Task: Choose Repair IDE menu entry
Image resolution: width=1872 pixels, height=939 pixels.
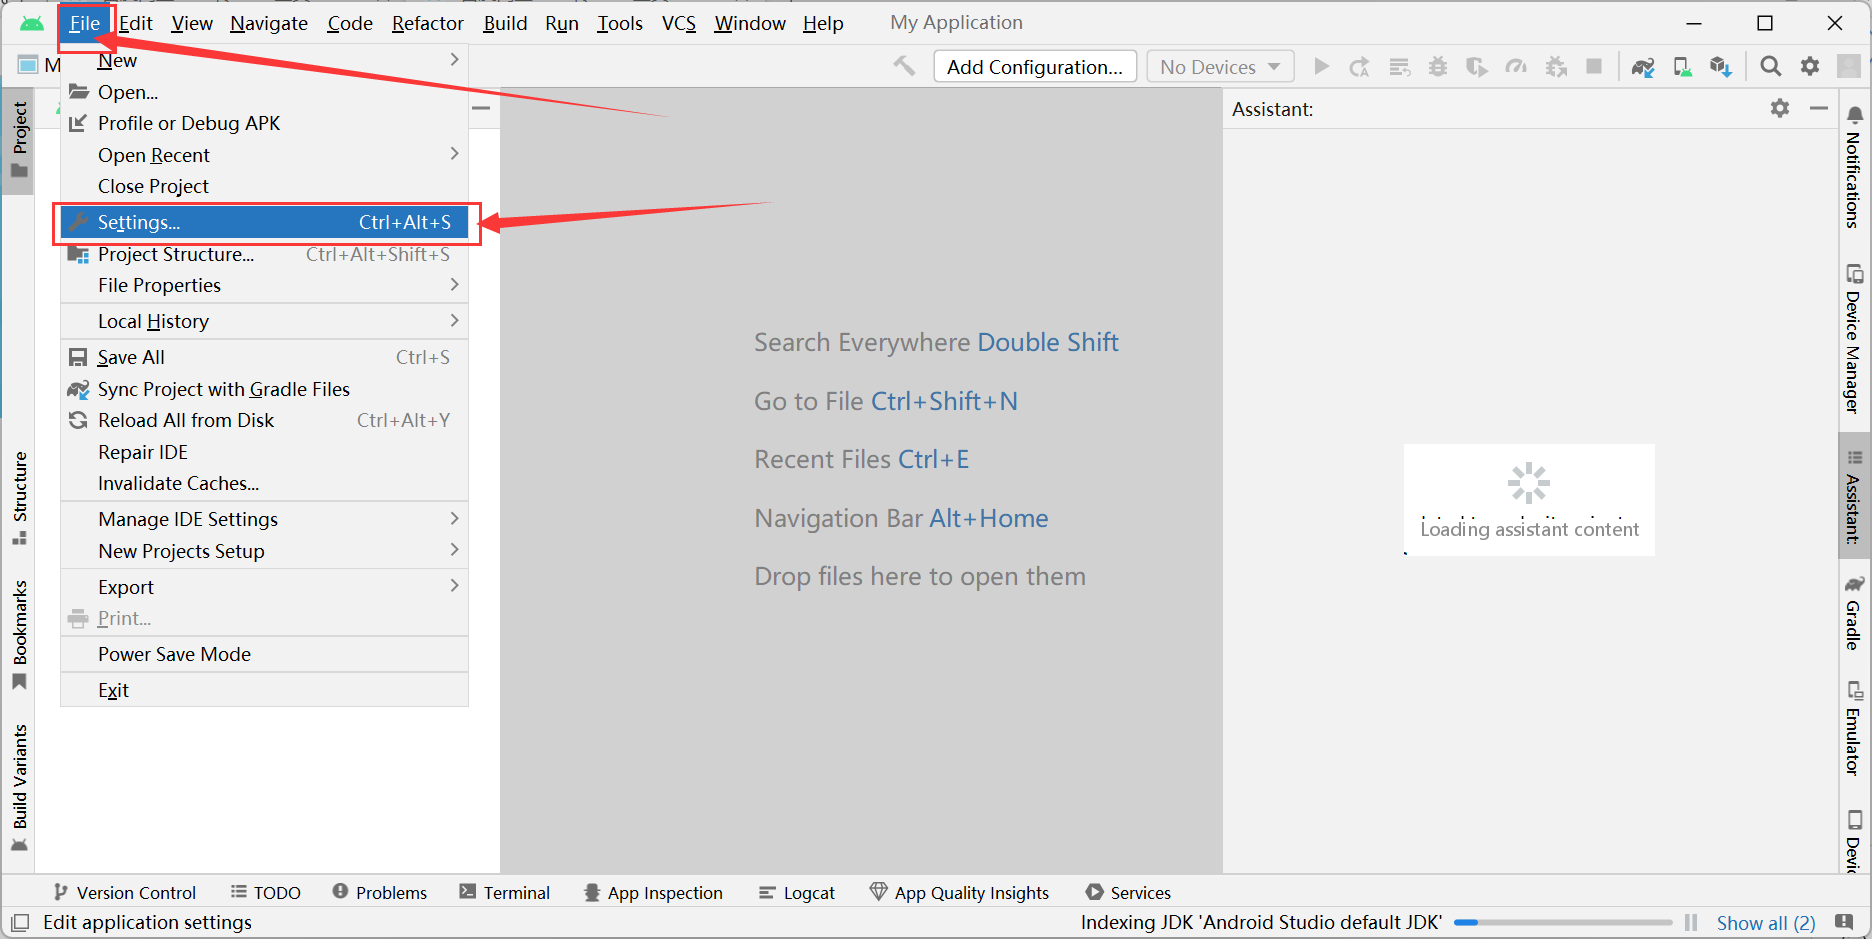Action: click(264, 452)
